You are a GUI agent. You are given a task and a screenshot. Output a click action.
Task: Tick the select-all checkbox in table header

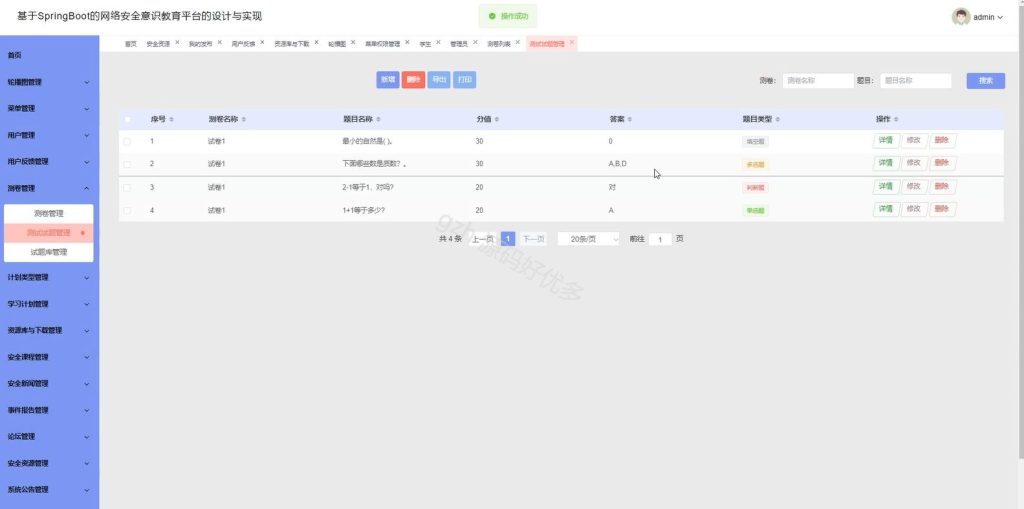tap(127, 120)
